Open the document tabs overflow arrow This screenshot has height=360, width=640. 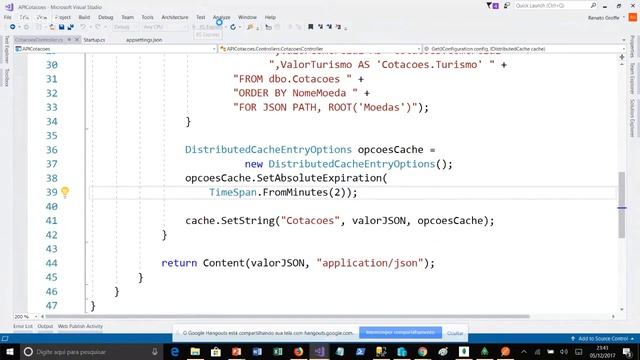click(x=623, y=40)
